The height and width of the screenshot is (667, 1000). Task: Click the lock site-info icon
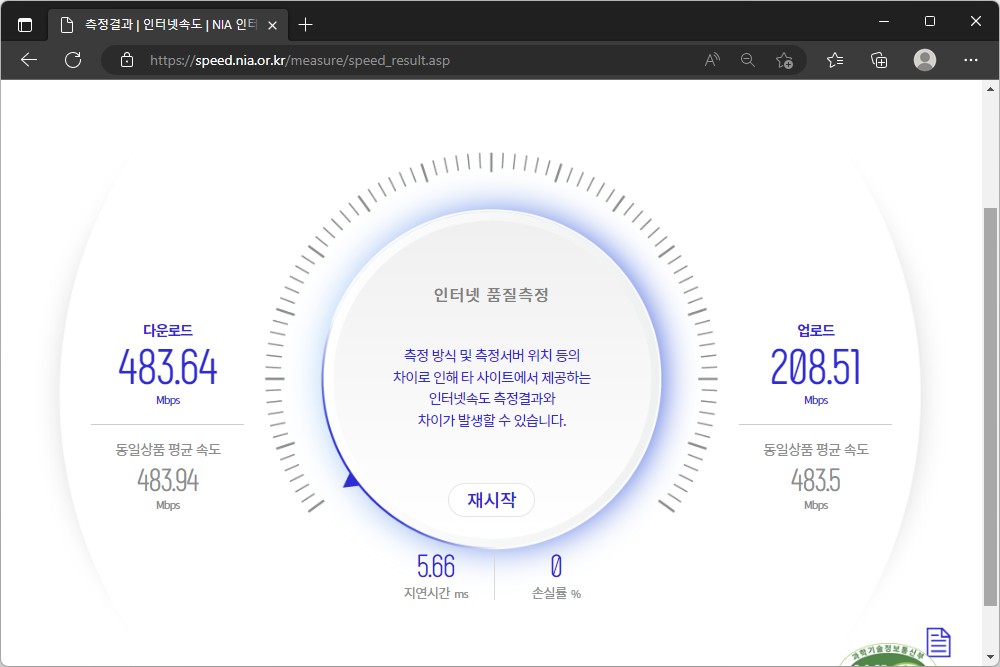pos(127,60)
